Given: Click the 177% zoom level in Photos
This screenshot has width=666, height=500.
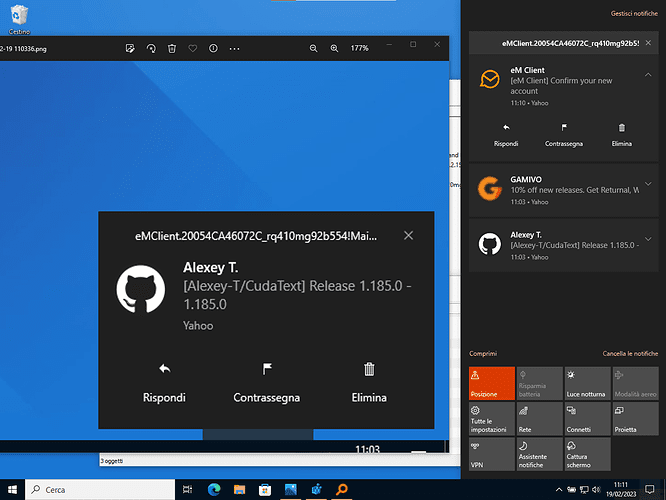Looking at the screenshot, I should [359, 48].
